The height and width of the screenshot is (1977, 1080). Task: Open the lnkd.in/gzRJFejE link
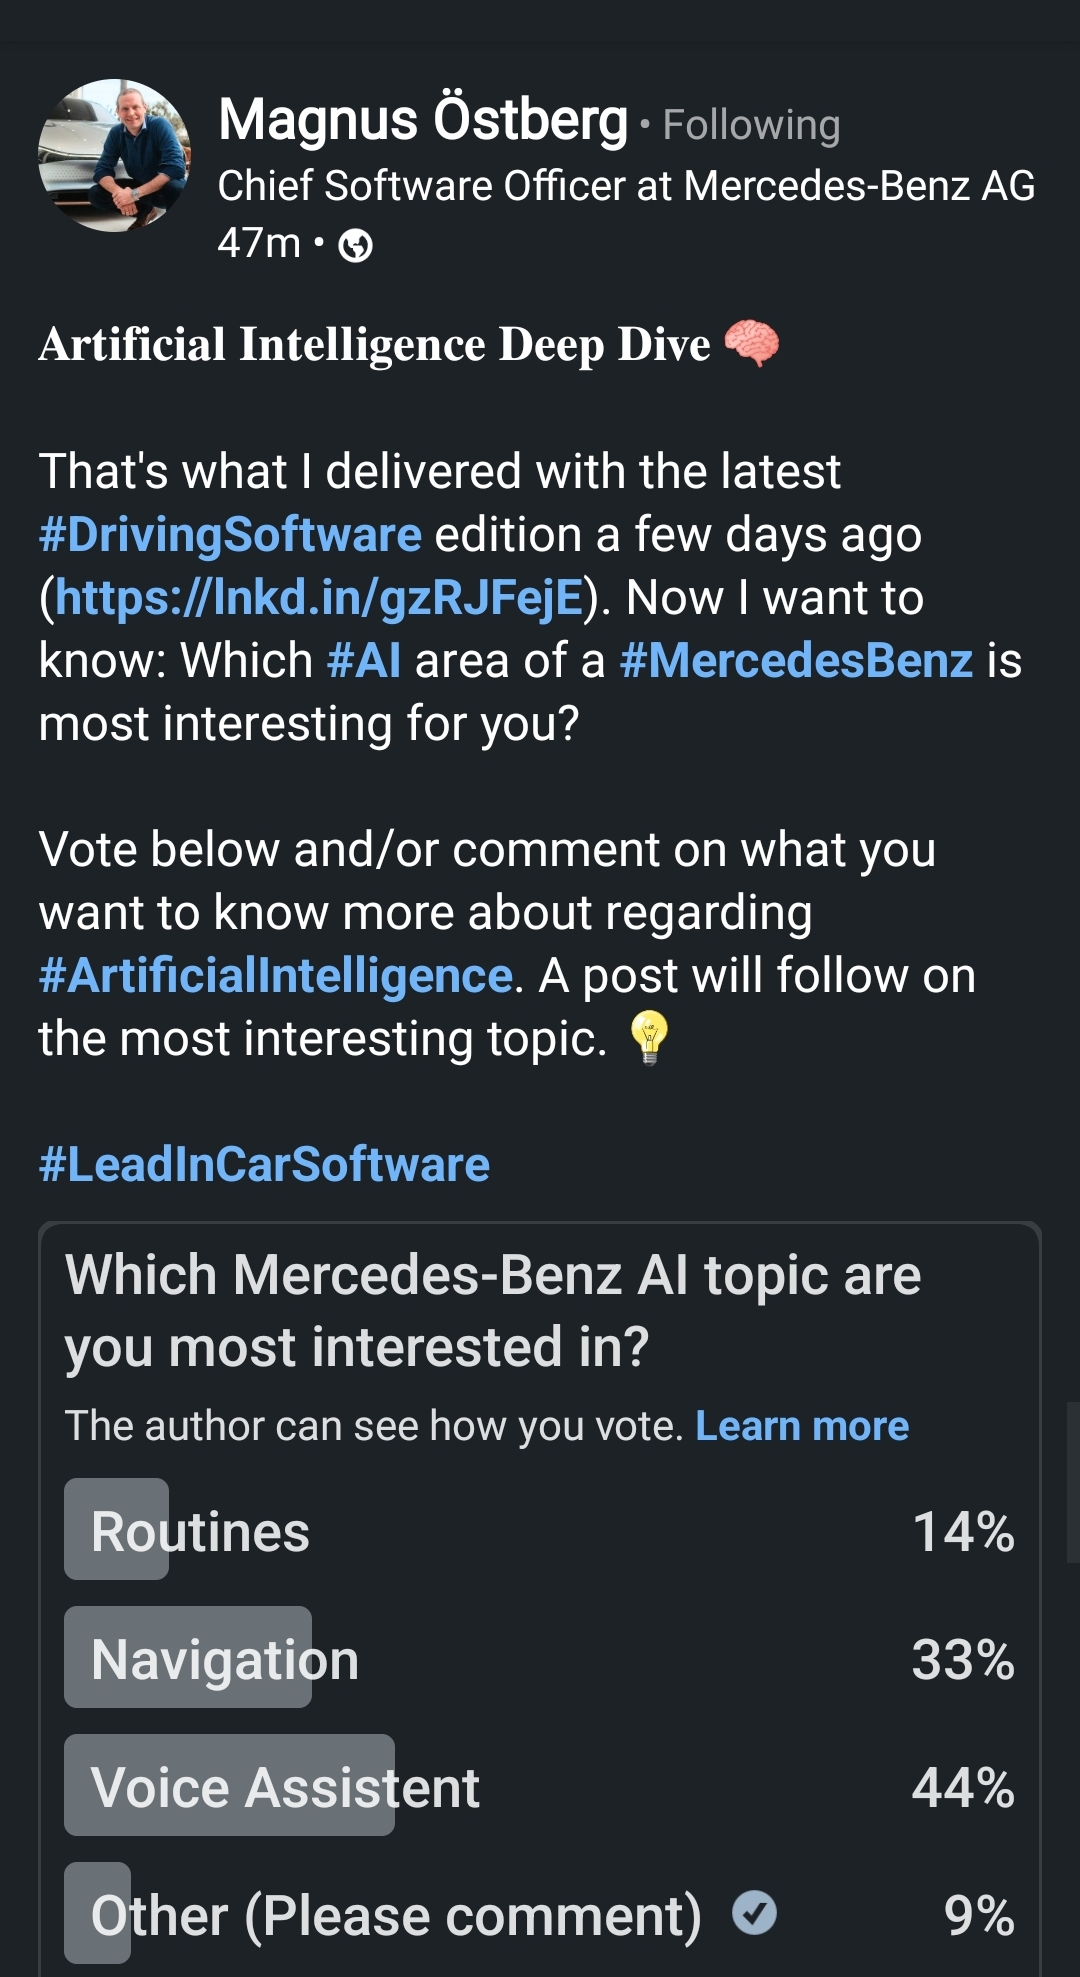pos(318,598)
